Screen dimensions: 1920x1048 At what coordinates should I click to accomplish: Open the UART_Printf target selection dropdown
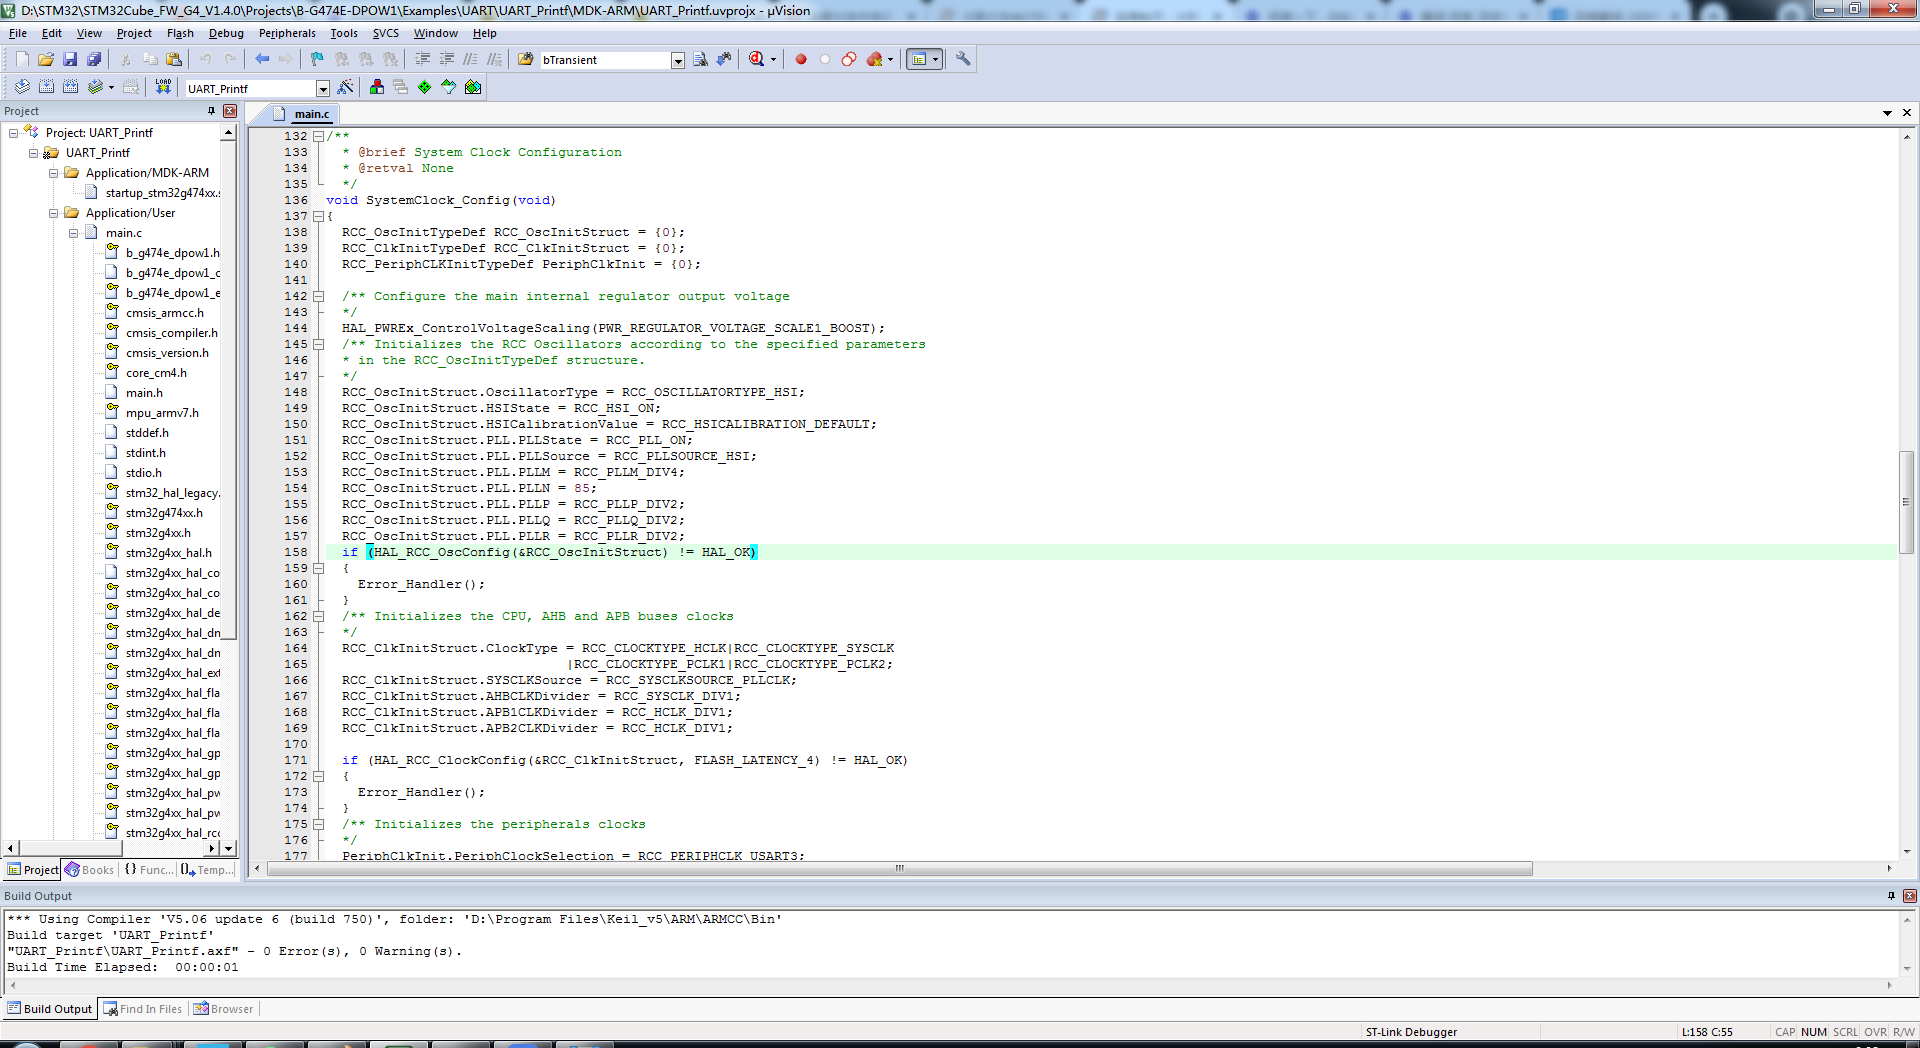(x=323, y=89)
